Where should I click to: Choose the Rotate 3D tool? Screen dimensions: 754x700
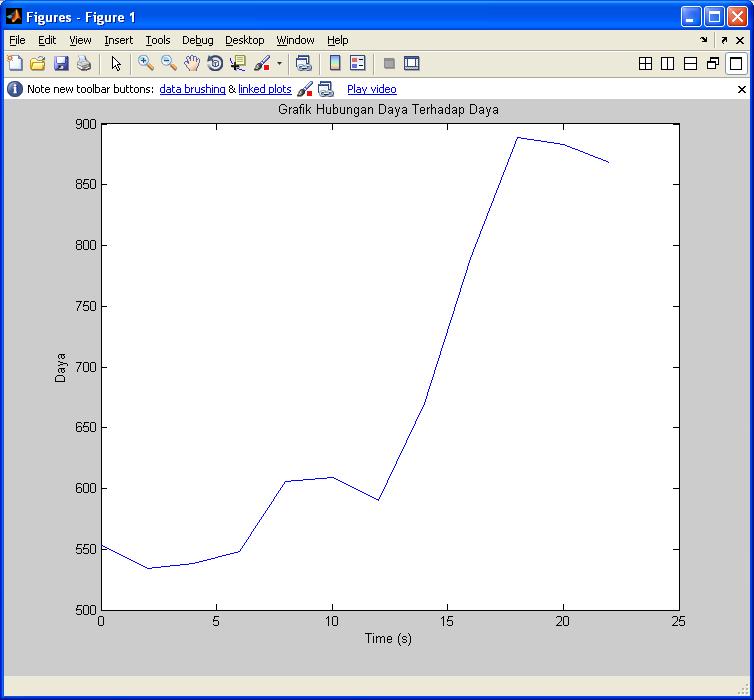pyautogui.click(x=215, y=64)
